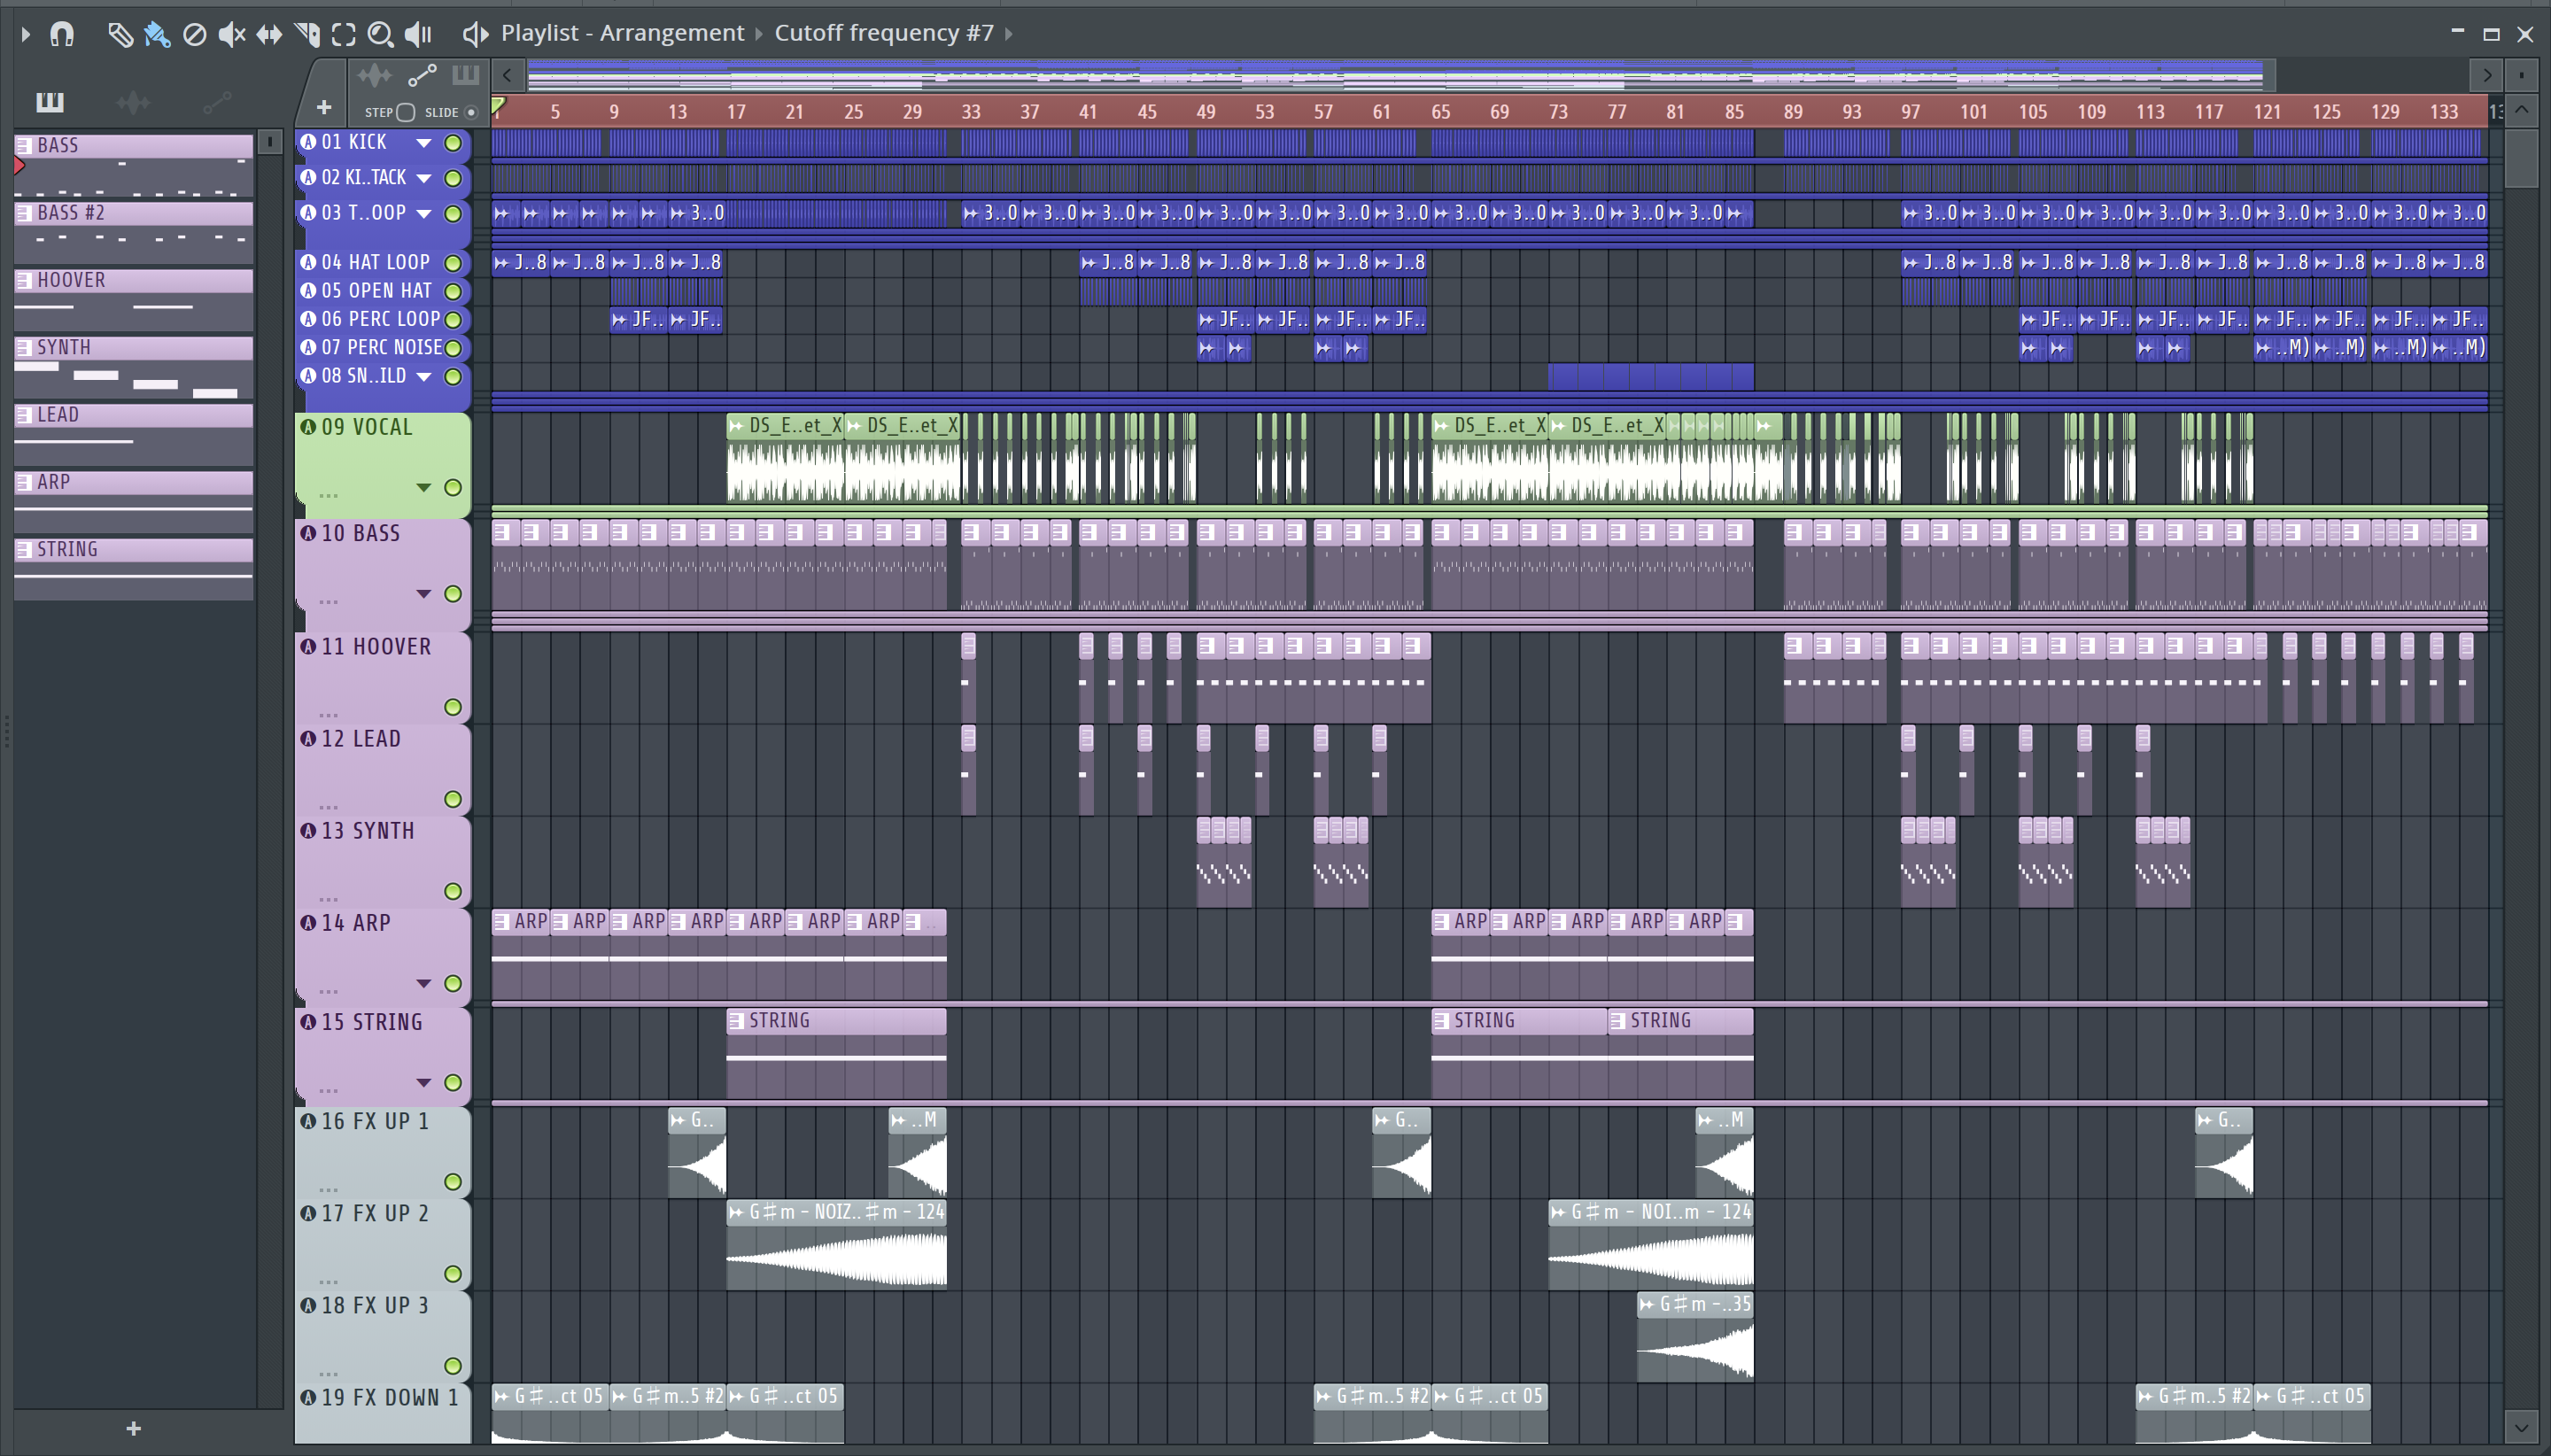Mute the 02 KI..TACK track

pyautogui.click(x=453, y=178)
